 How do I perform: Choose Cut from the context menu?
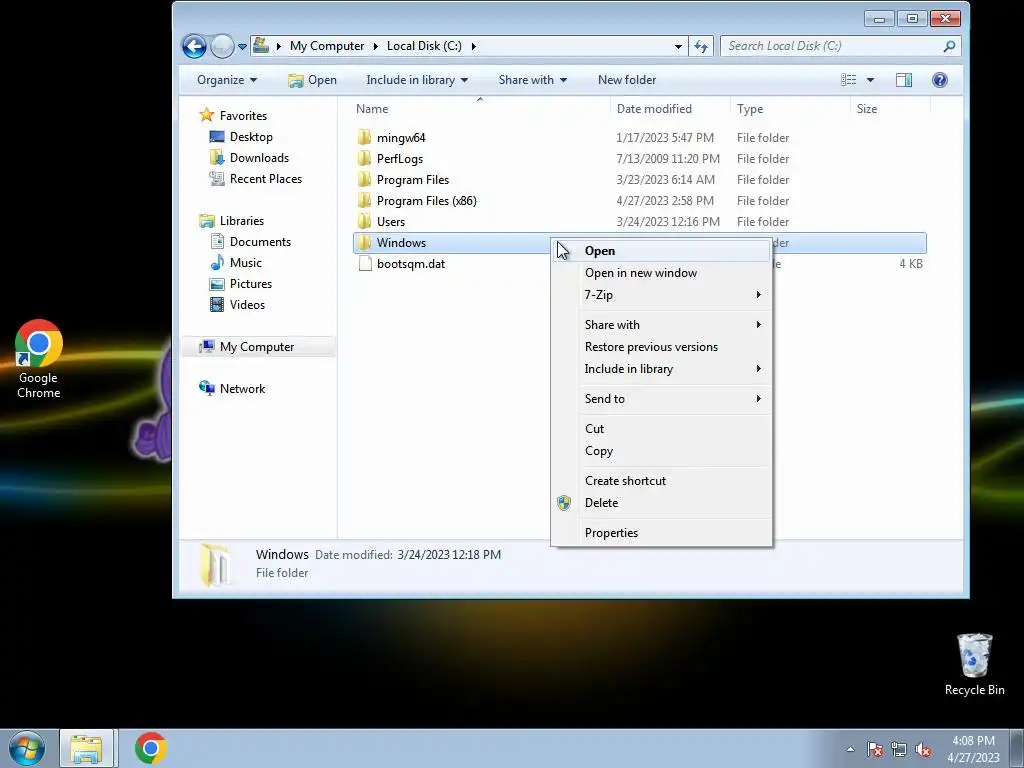[x=662, y=429]
